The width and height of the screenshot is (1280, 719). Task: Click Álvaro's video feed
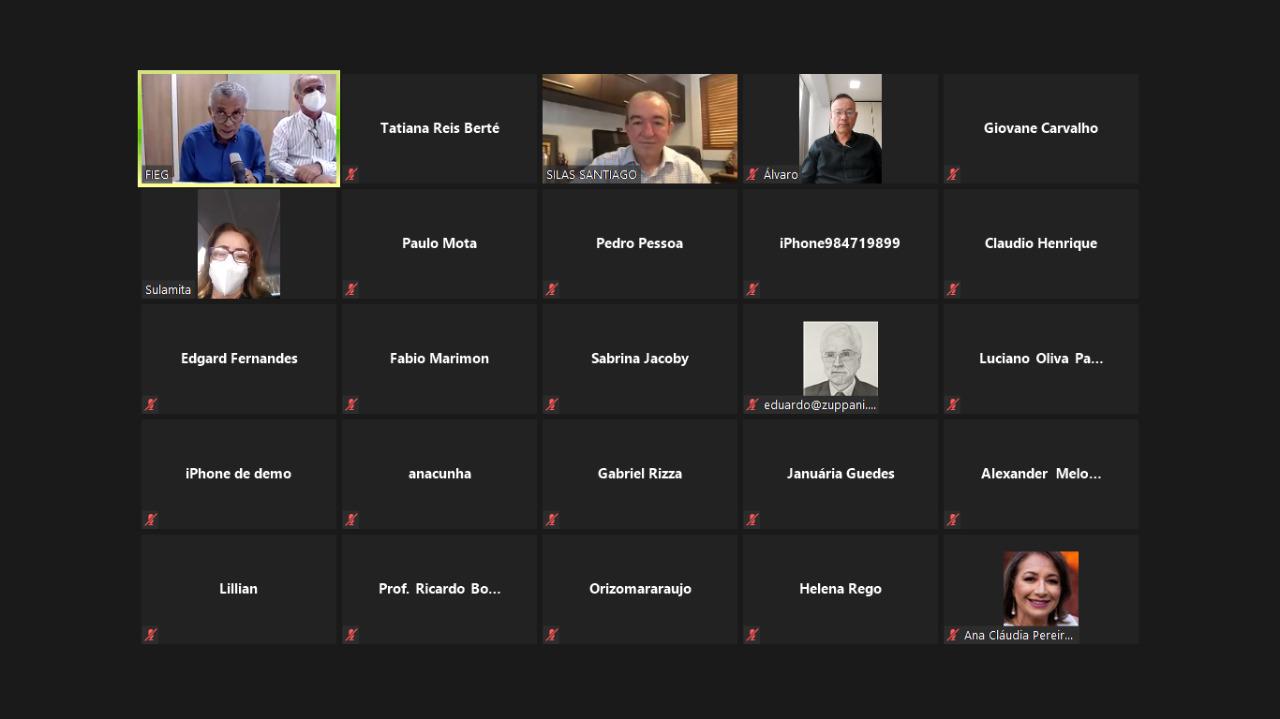[840, 128]
